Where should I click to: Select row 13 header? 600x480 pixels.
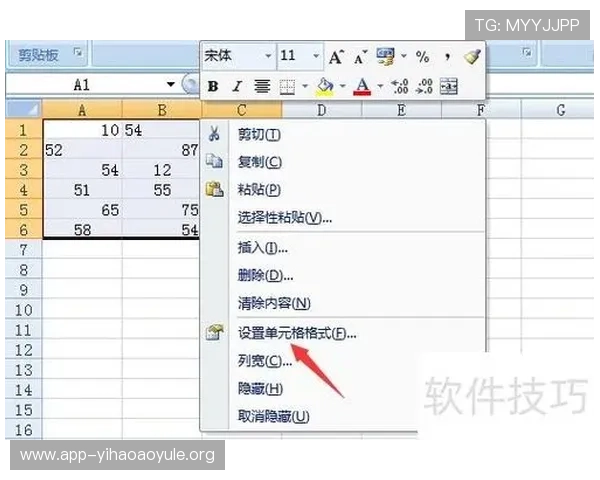[23, 370]
